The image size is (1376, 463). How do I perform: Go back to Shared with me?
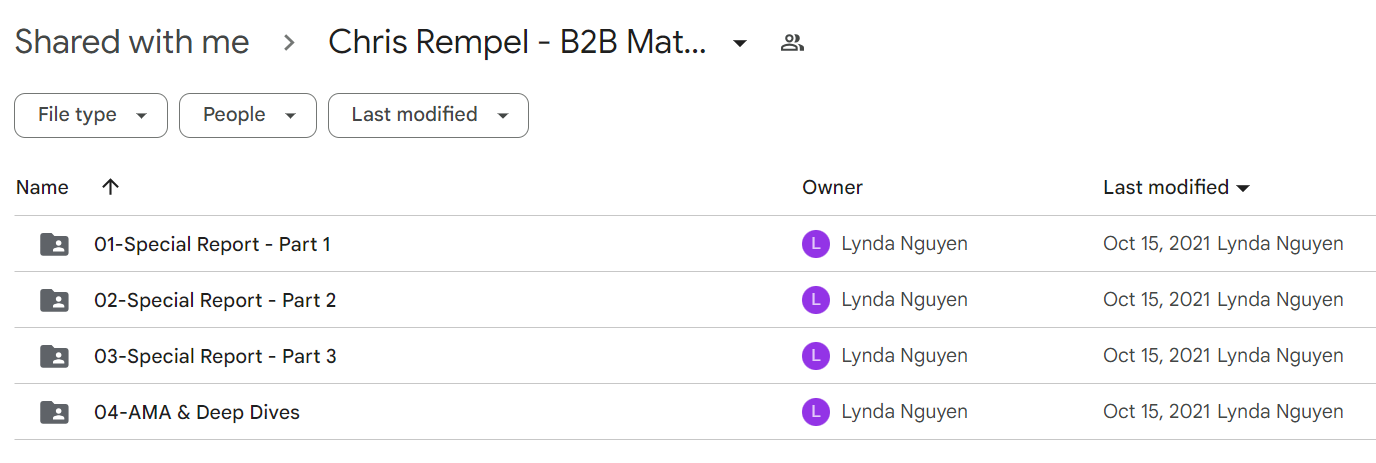point(132,42)
